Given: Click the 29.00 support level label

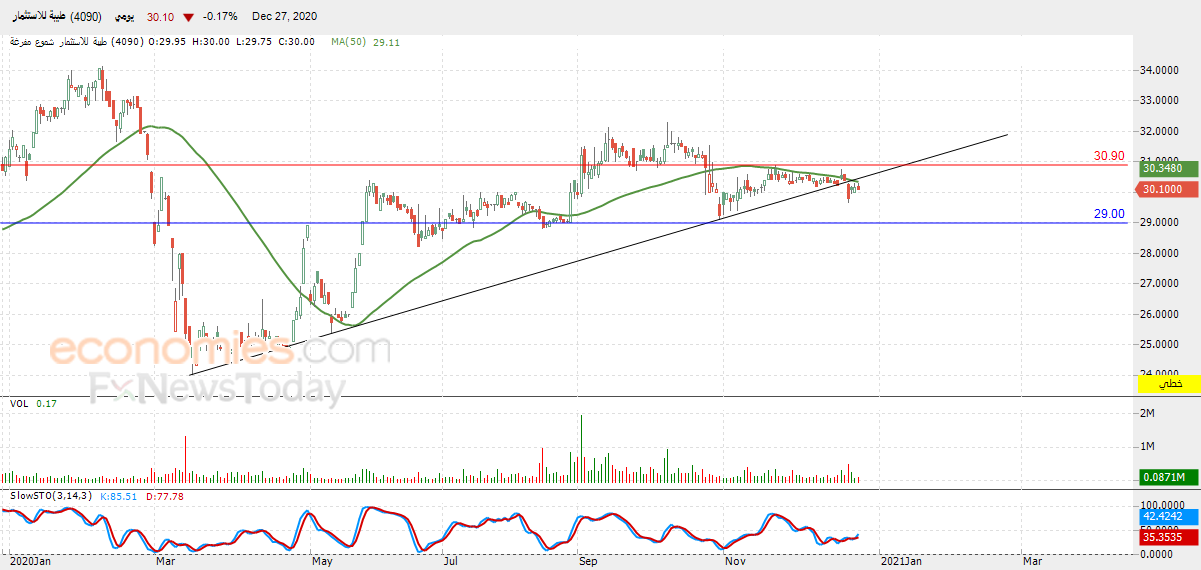Looking at the screenshot, I should click(x=1109, y=214).
